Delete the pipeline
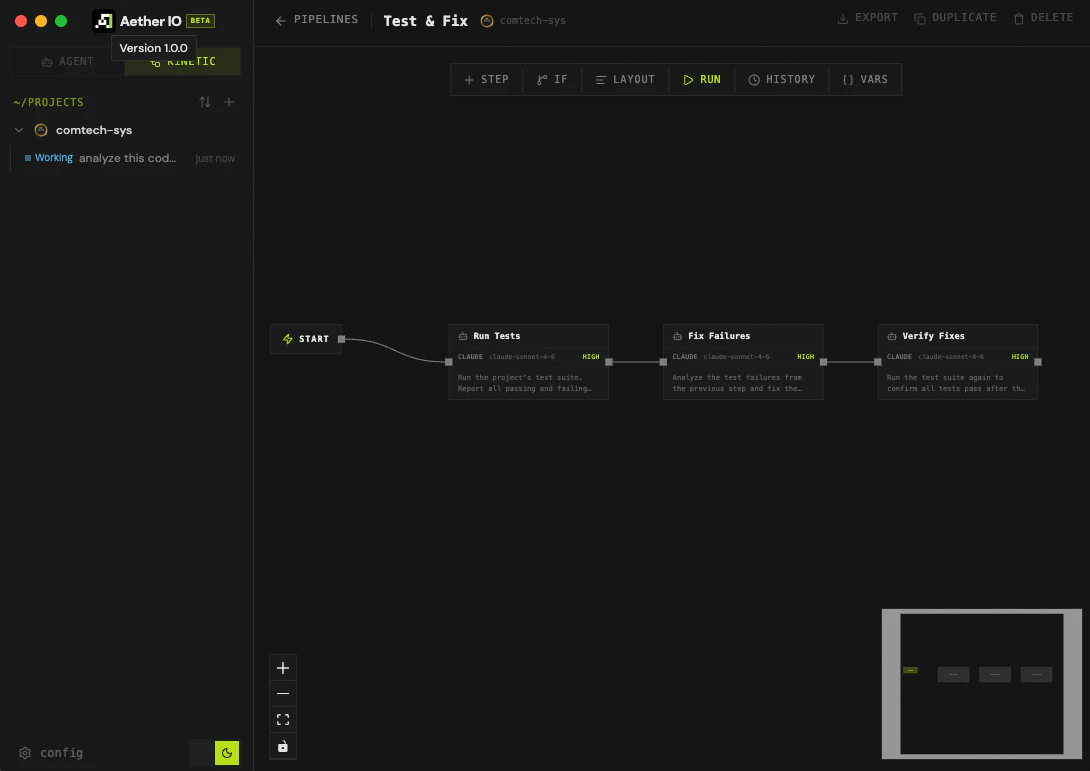The height and width of the screenshot is (771, 1090). [x=1043, y=17]
